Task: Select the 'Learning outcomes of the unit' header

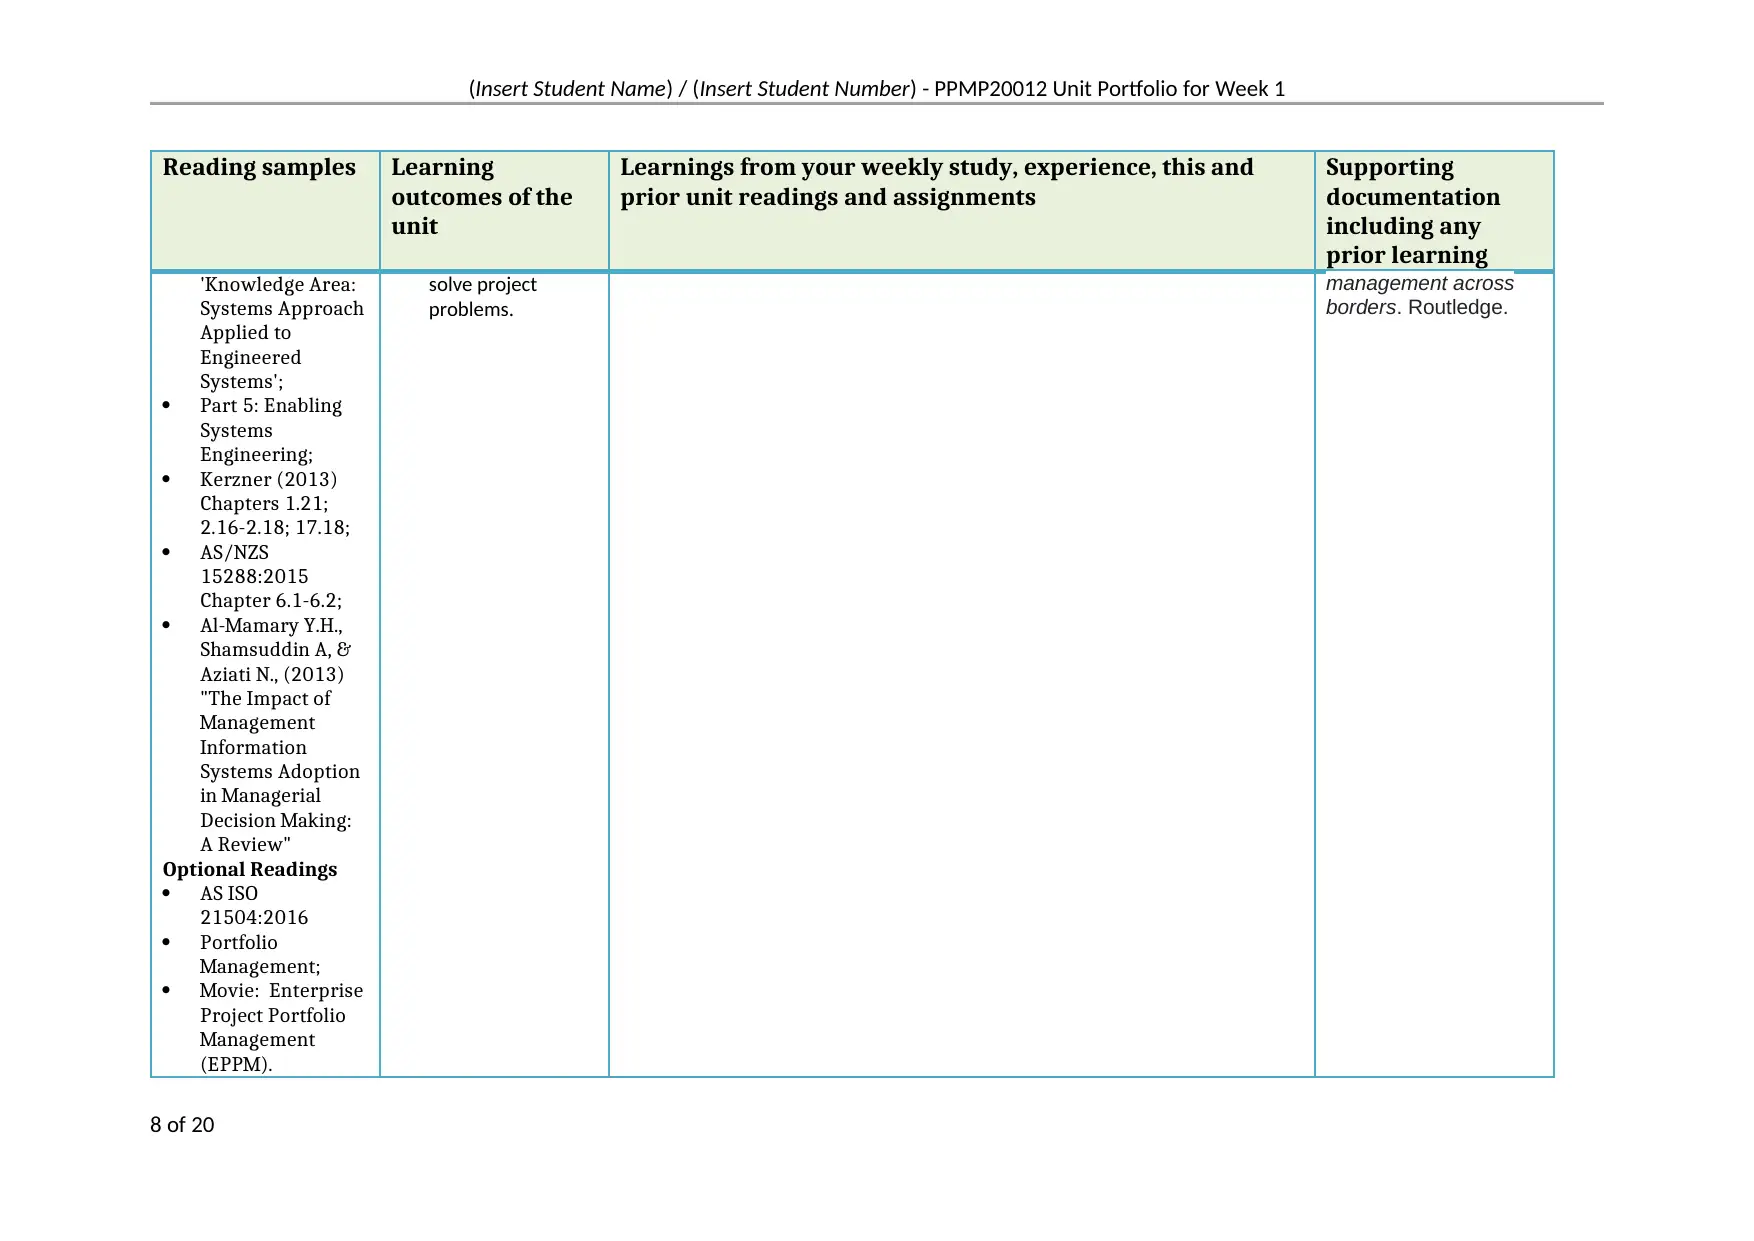Action: click(x=482, y=196)
